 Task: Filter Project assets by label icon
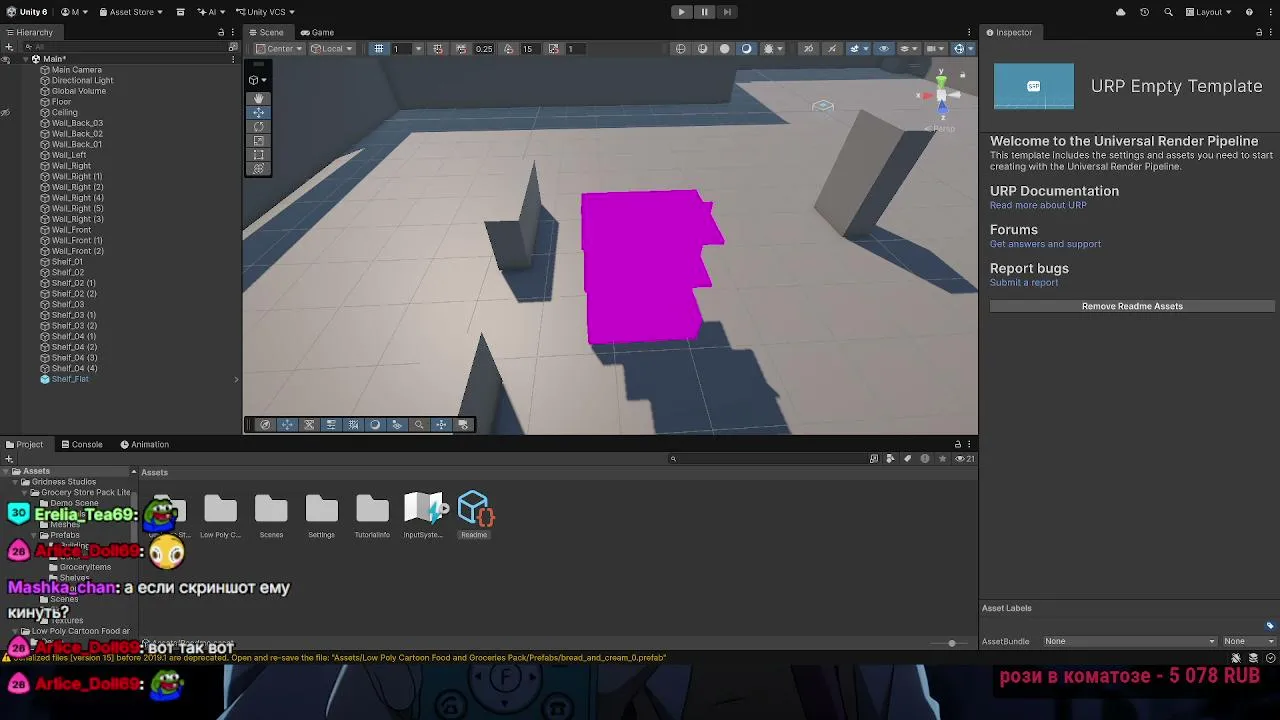[908, 459]
